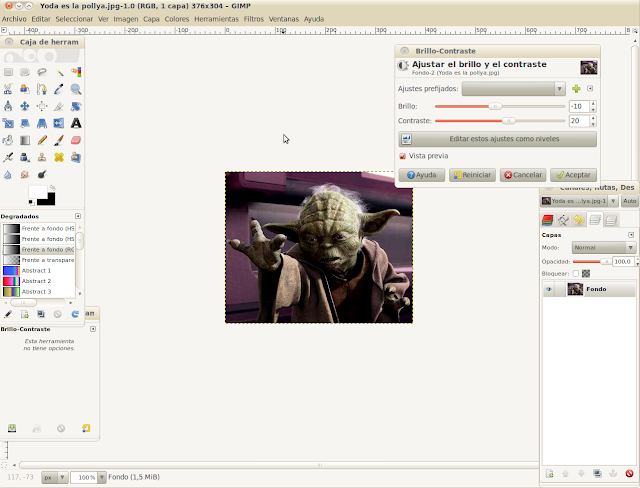Open the px units dropdown in status bar
The height and width of the screenshot is (488, 640).
tap(55, 477)
